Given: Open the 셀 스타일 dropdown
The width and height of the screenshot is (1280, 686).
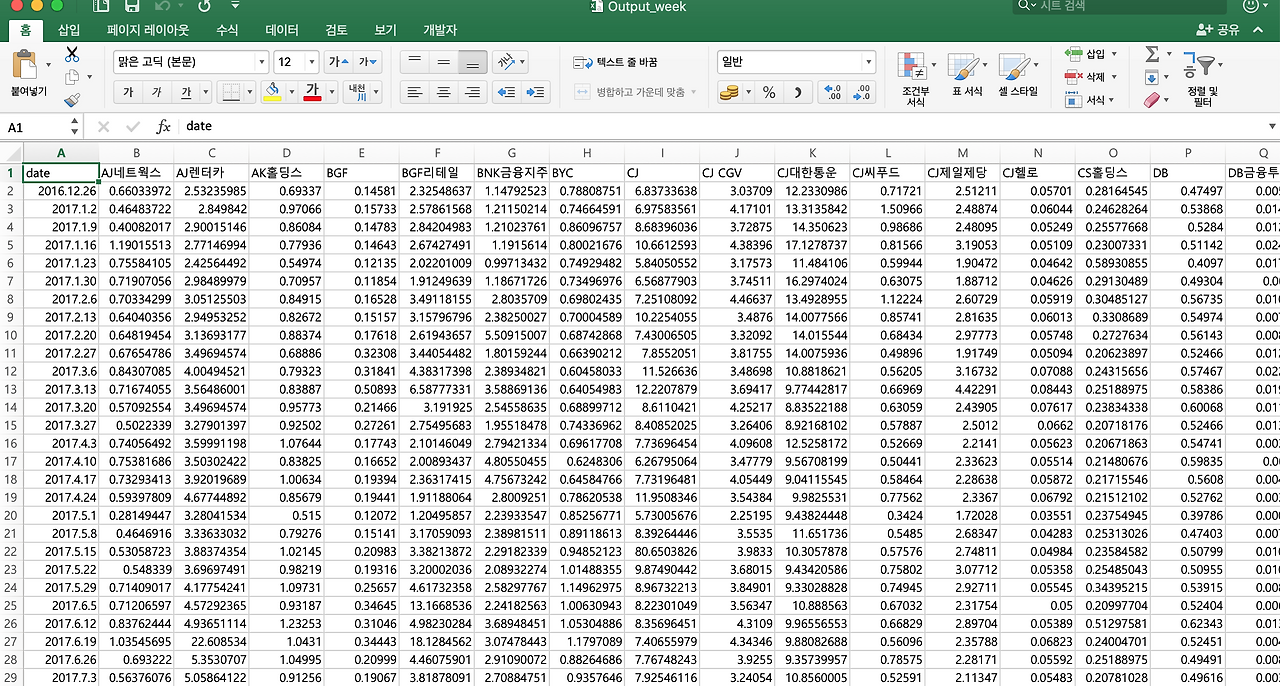Looking at the screenshot, I should click(1017, 75).
